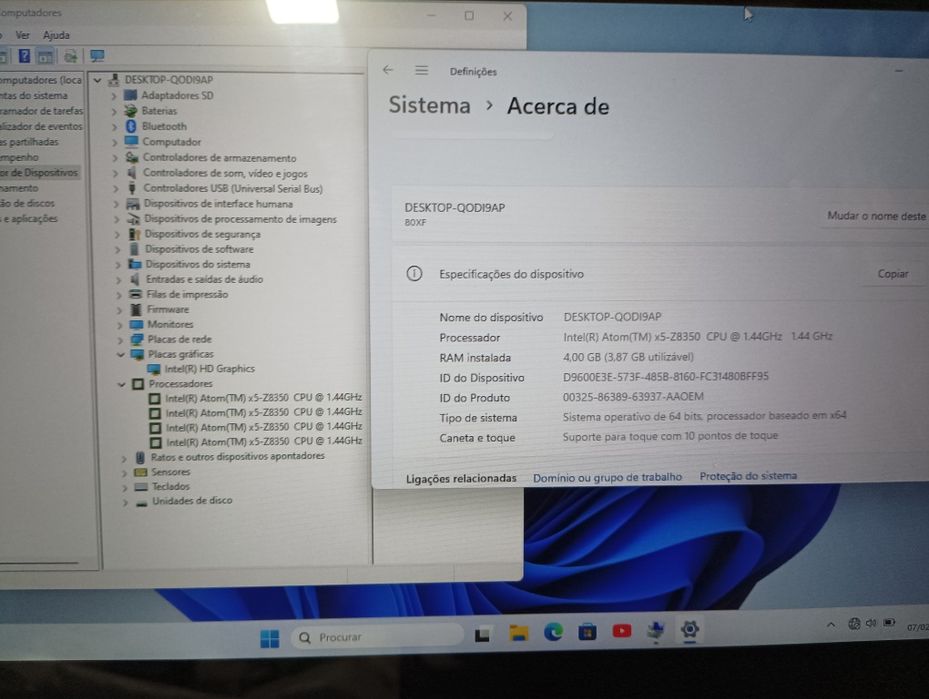This screenshot has height=699, width=929.
Task: Click the Adaptadores SD category icon
Action: pos(130,95)
